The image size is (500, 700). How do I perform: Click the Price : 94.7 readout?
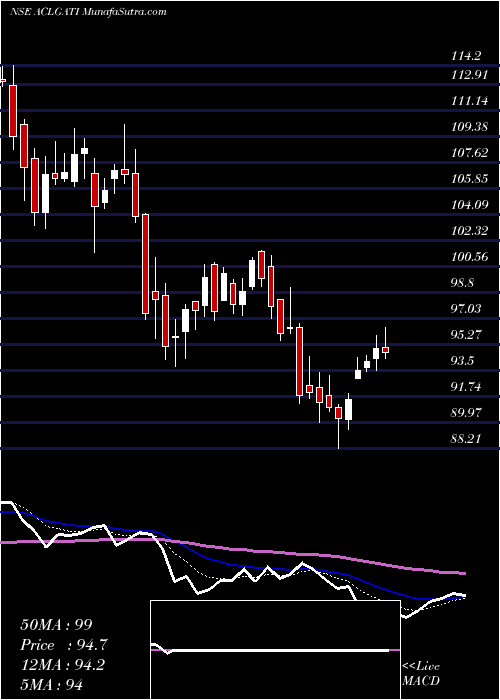[x=64, y=645]
